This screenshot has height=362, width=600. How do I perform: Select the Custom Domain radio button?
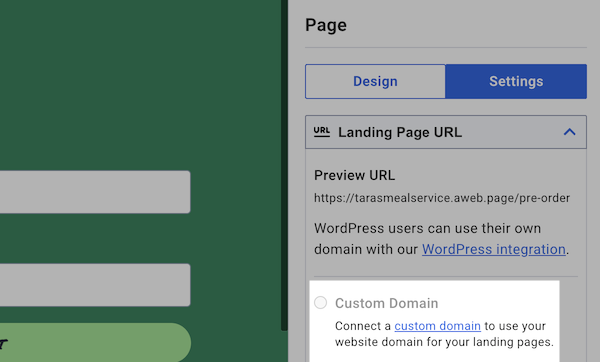(321, 303)
